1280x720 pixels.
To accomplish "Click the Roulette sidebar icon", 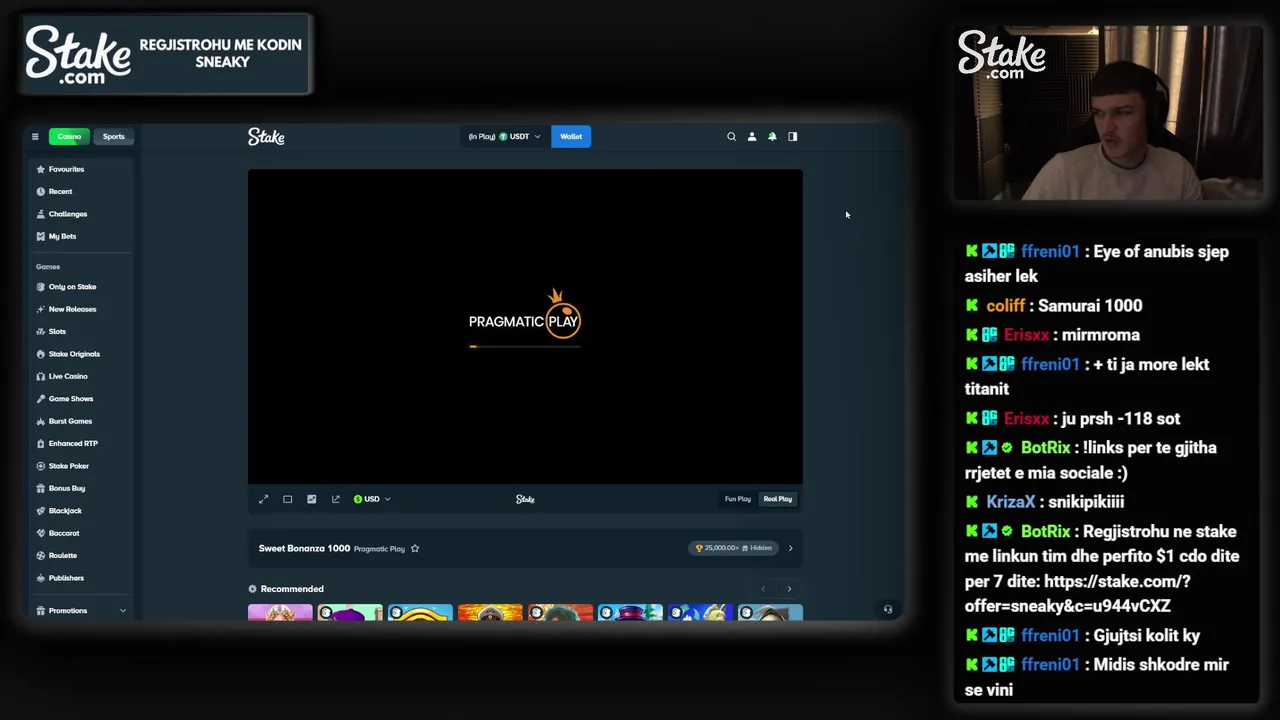I will [41, 555].
